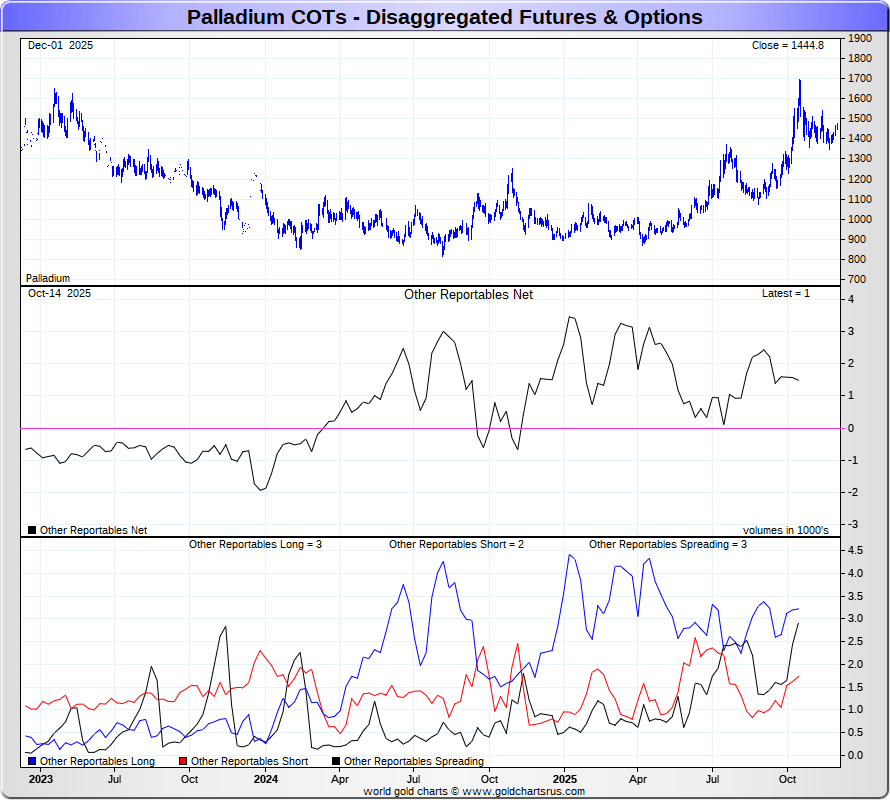The width and height of the screenshot is (890, 800).
Task: Click the copyright text 'world gold charts © www.goldchartsrus.com'
Action: tap(474, 791)
